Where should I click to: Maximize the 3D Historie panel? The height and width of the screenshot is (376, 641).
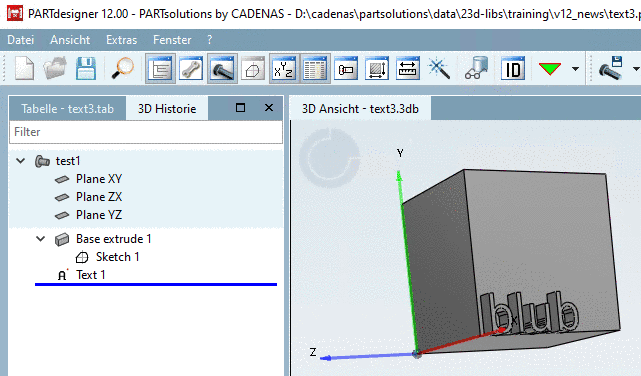pos(240,107)
